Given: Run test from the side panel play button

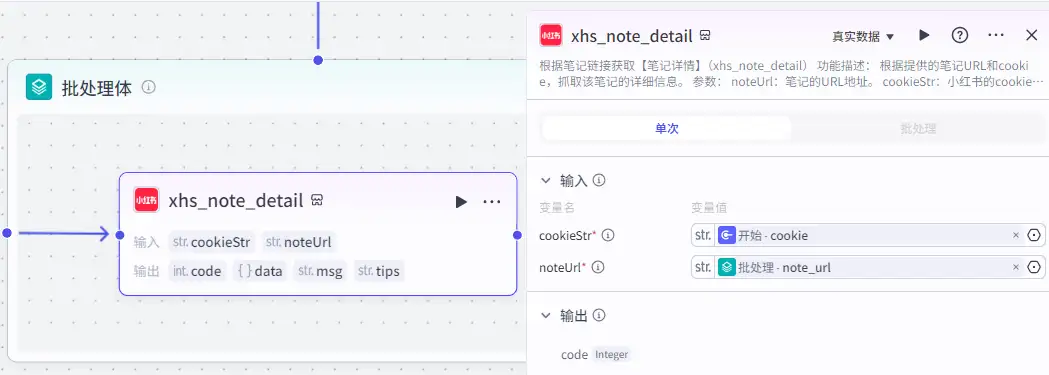Looking at the screenshot, I should (924, 35).
